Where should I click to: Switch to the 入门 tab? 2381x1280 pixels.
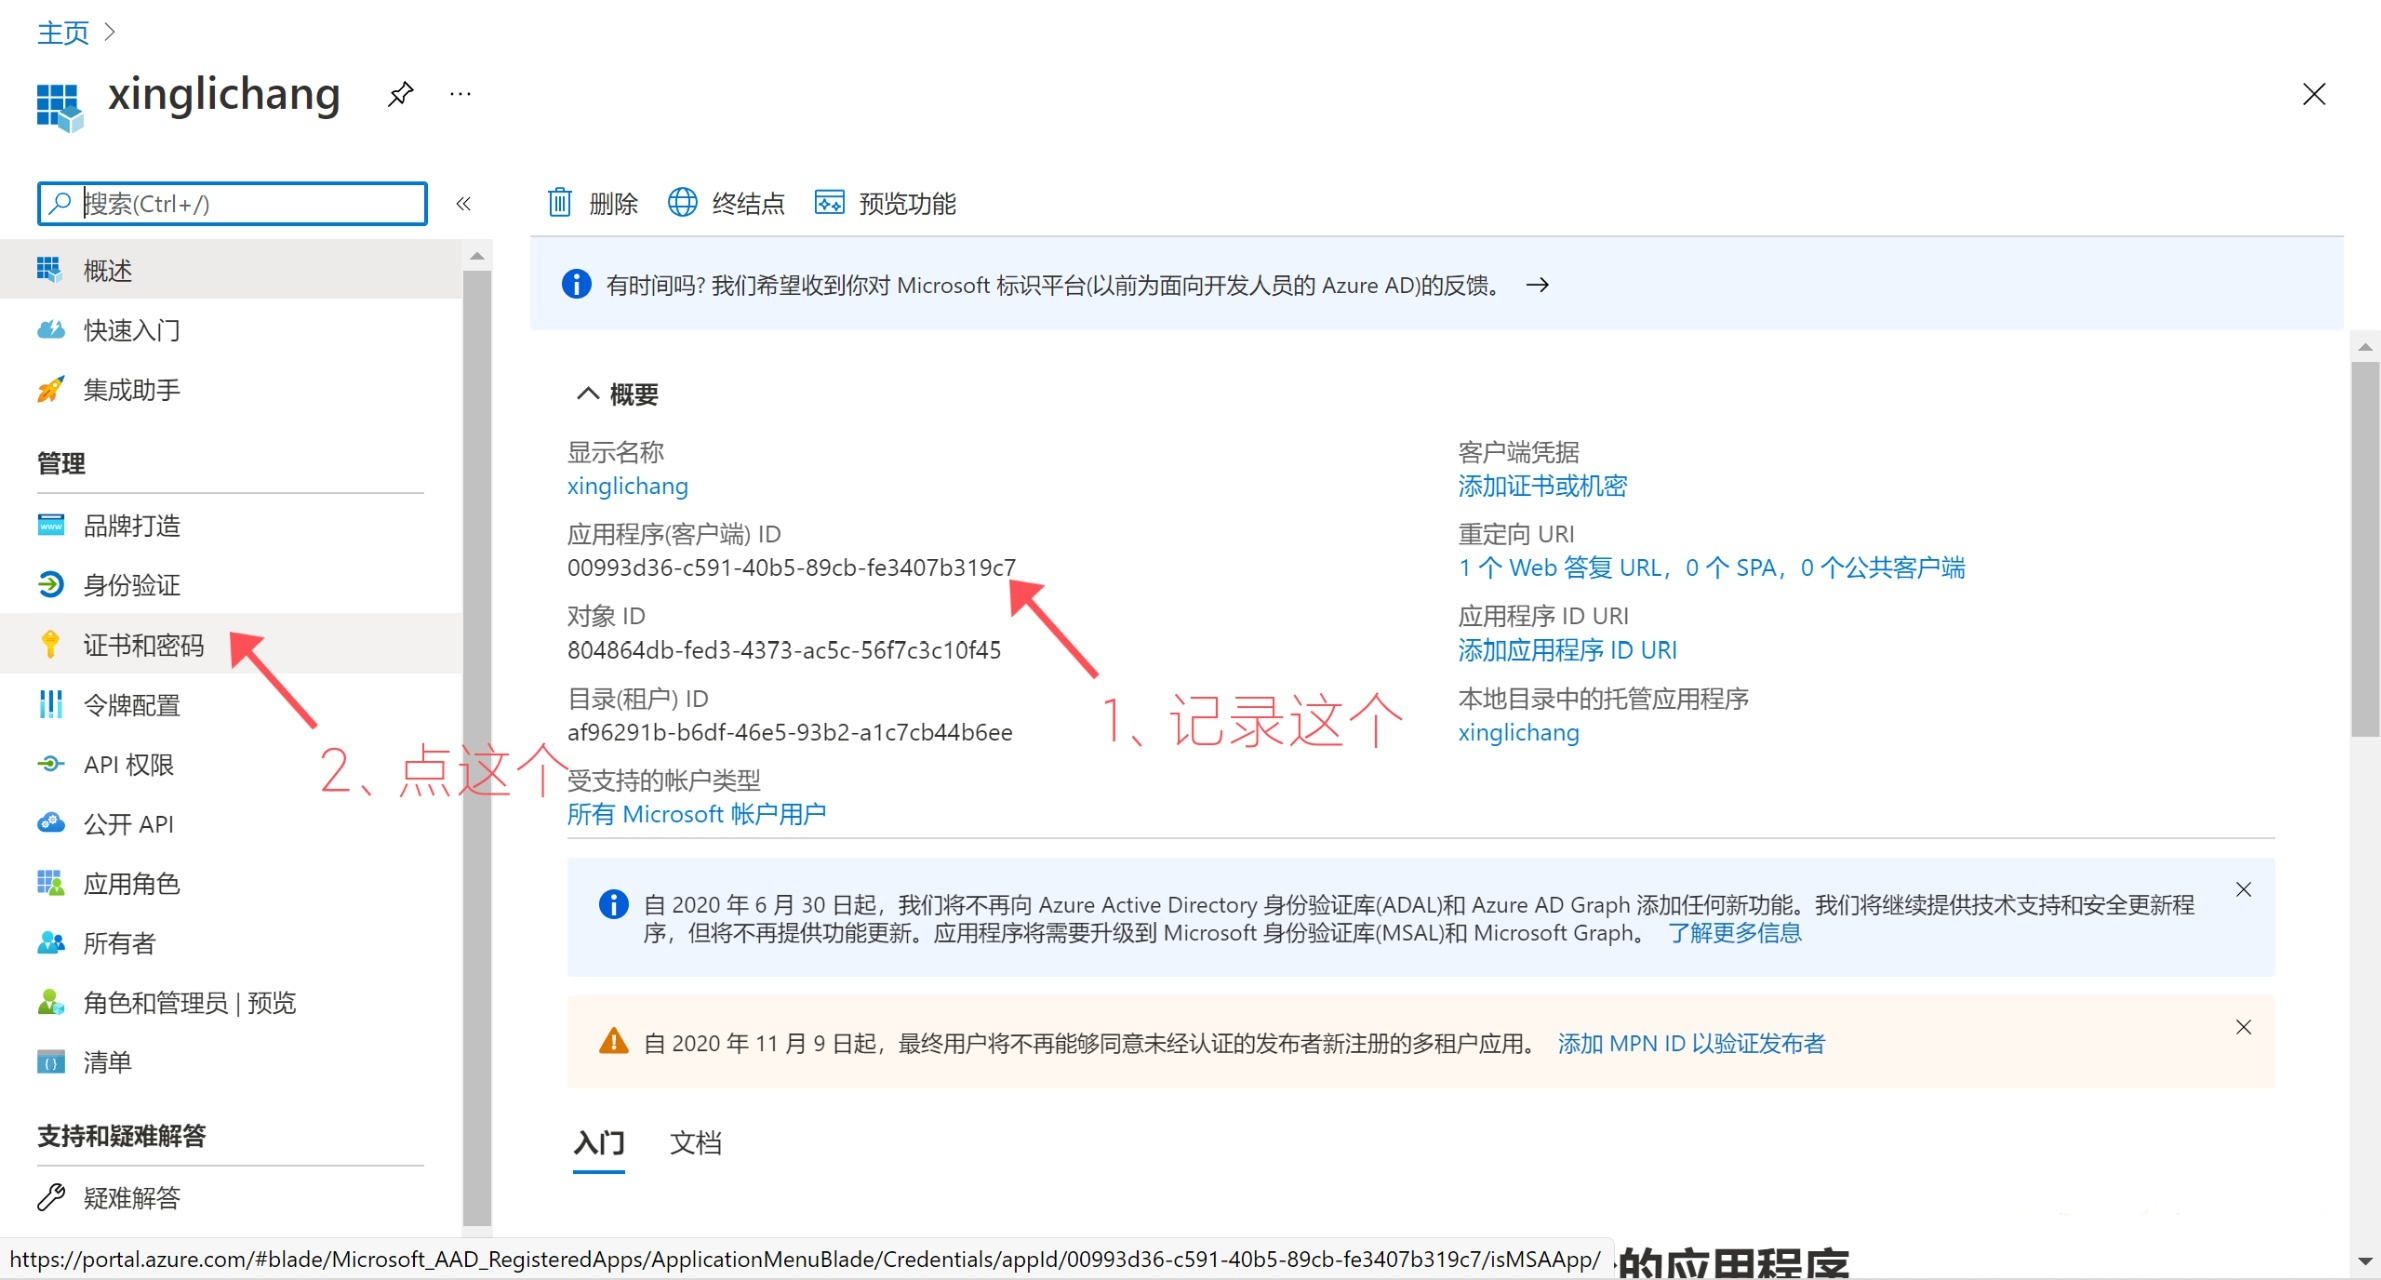[x=599, y=1142]
